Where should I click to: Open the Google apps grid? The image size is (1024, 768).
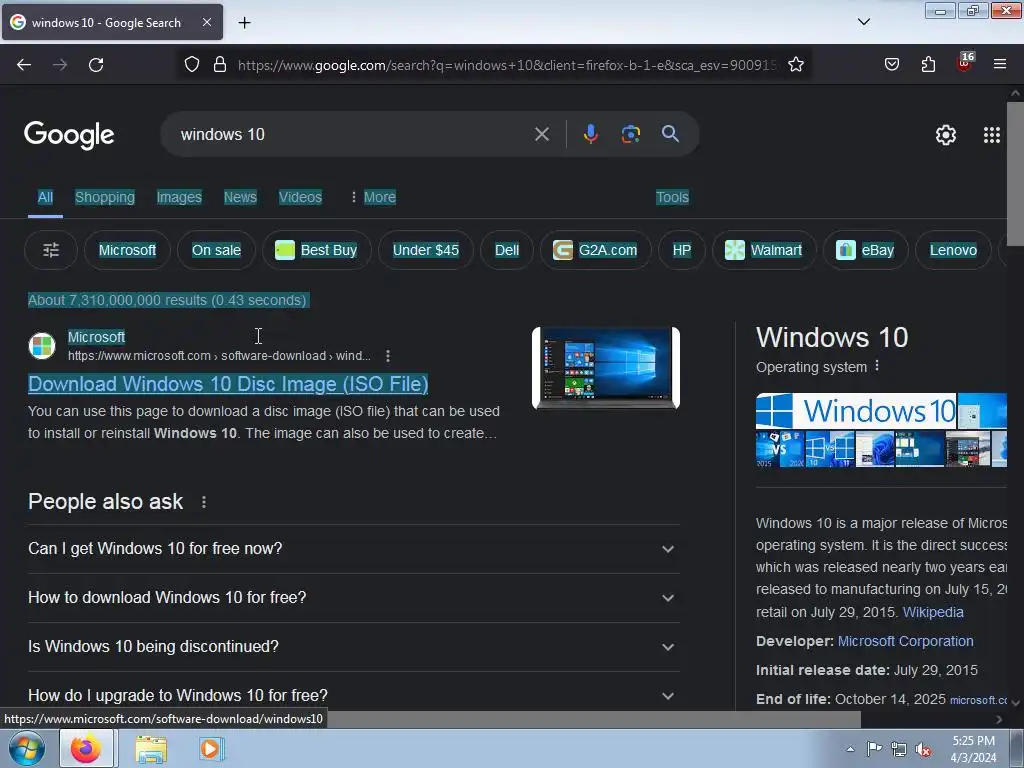click(x=991, y=135)
